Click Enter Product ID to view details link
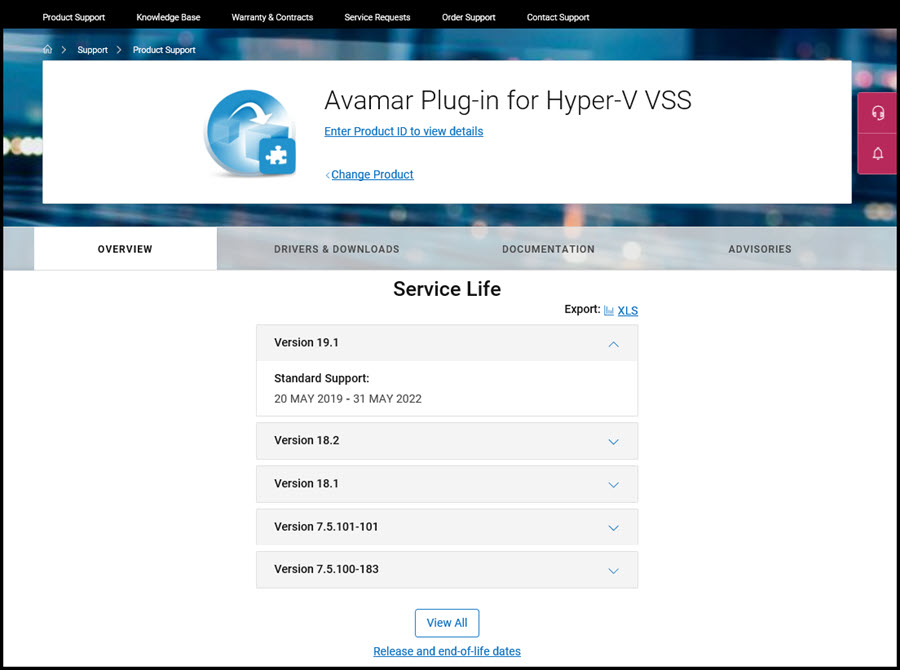This screenshot has width=900, height=670. click(404, 131)
